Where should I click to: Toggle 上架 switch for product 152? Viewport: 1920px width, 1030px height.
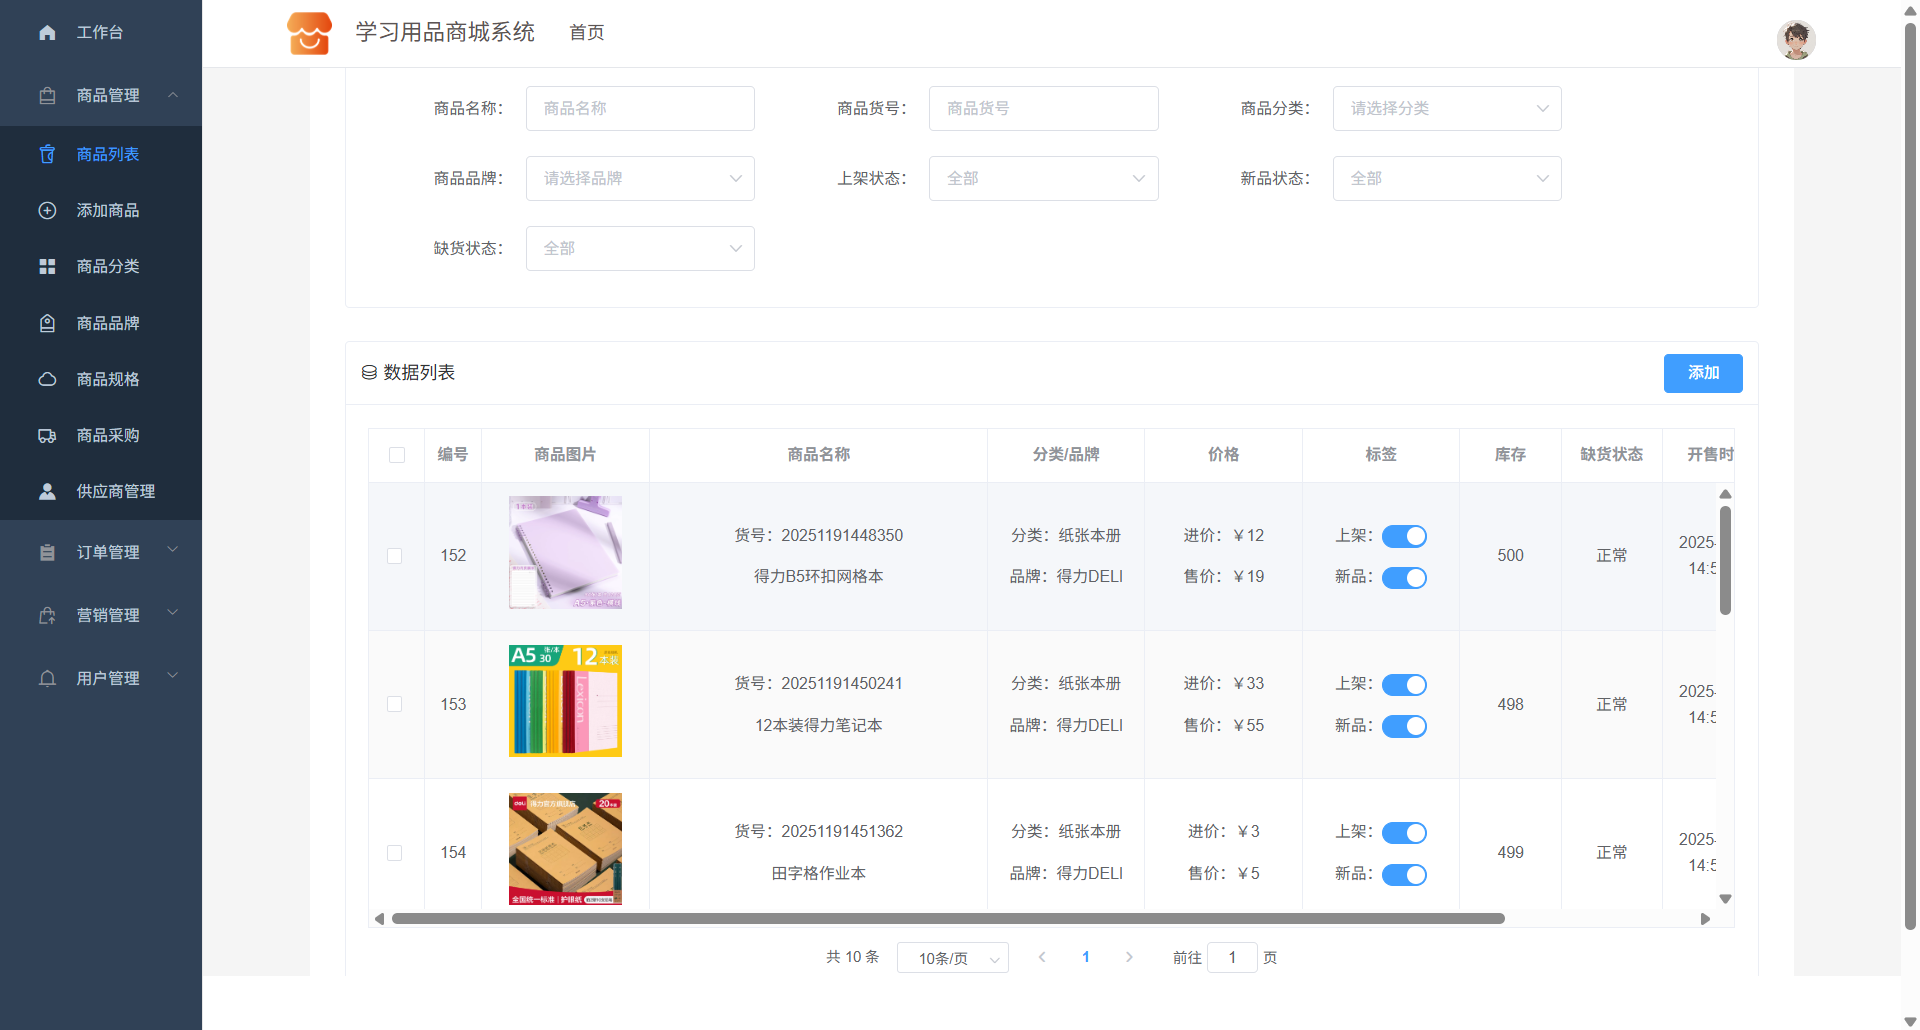(x=1404, y=536)
